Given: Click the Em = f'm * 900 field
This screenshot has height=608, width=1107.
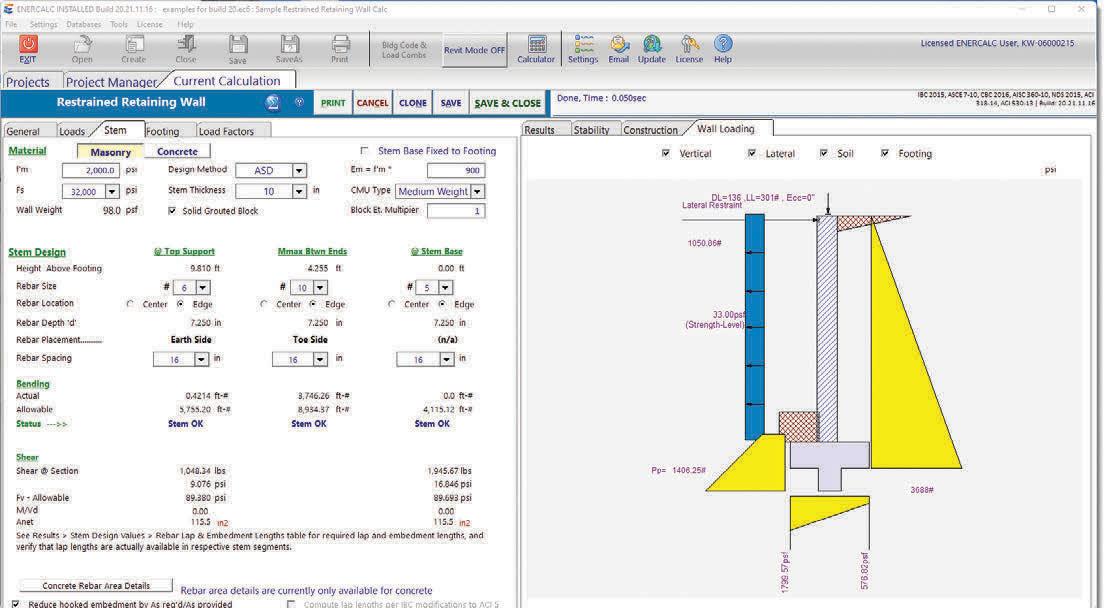Looking at the screenshot, I should (x=456, y=170).
